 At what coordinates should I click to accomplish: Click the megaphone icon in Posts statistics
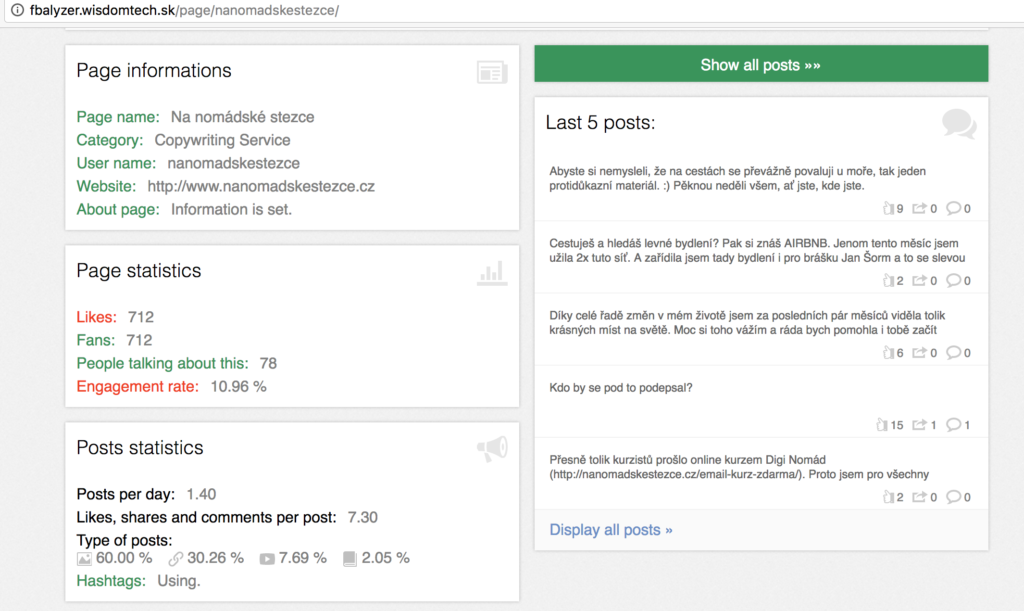point(492,449)
